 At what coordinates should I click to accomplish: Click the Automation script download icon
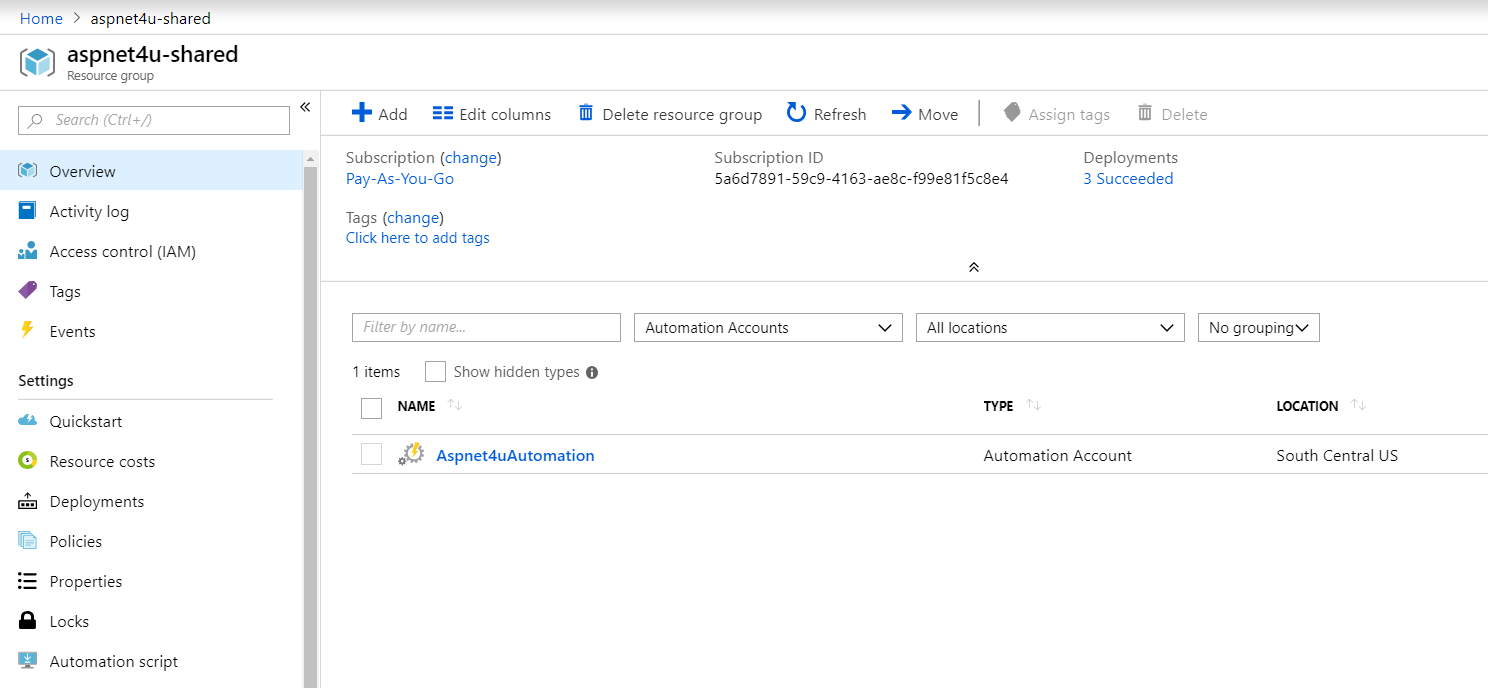(28, 661)
